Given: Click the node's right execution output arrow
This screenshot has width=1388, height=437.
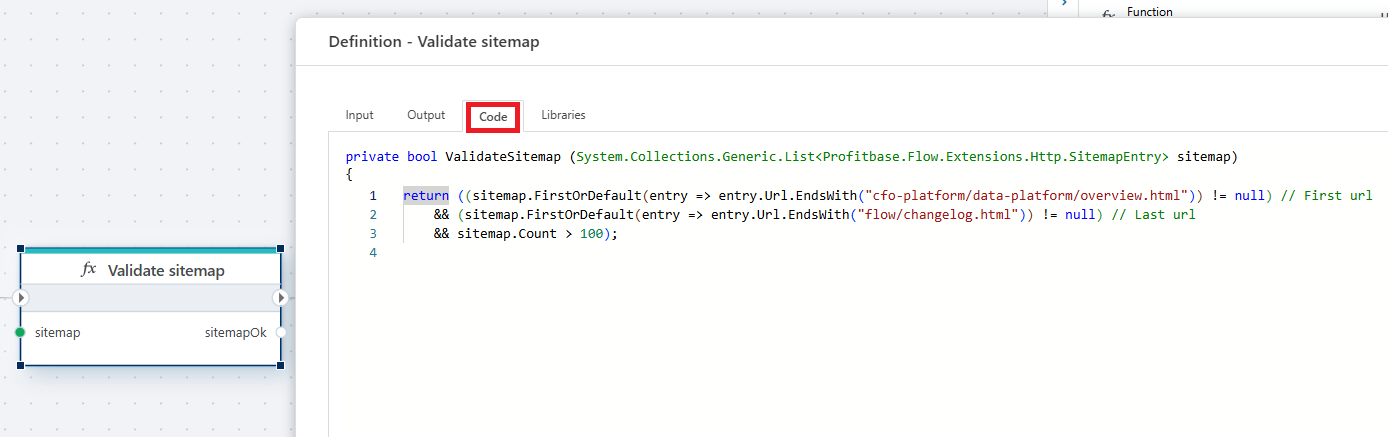Looking at the screenshot, I should point(281,297).
